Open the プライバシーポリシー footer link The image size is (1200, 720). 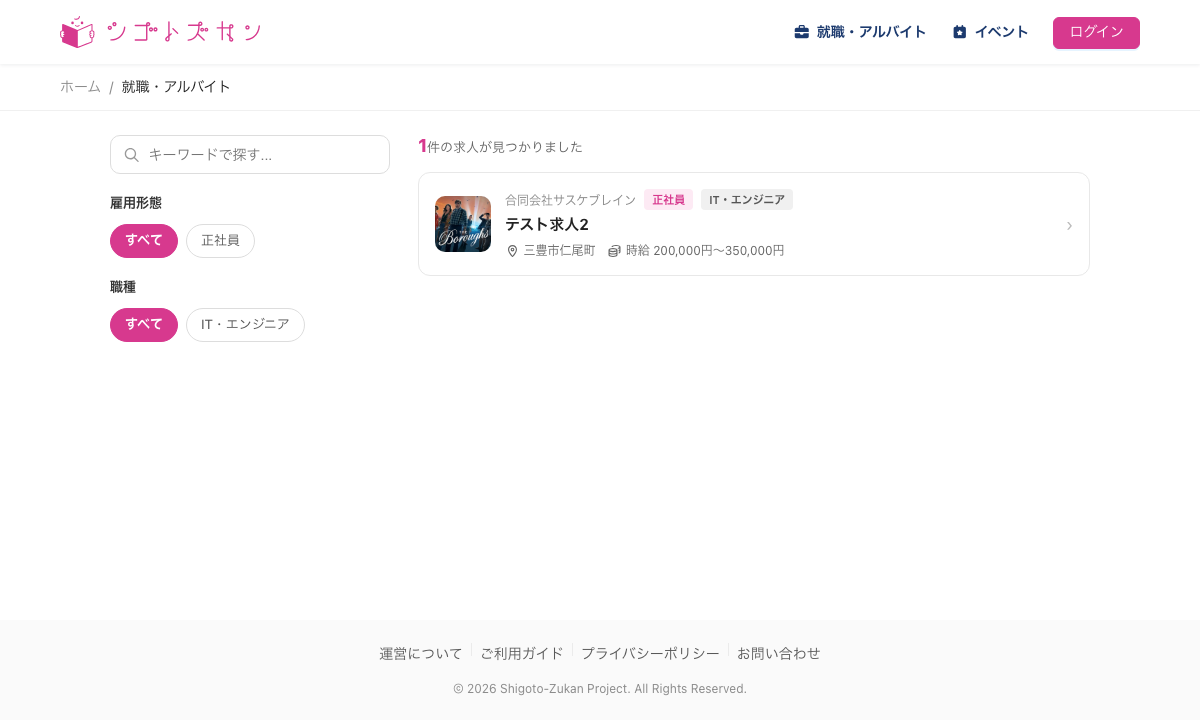pos(650,654)
